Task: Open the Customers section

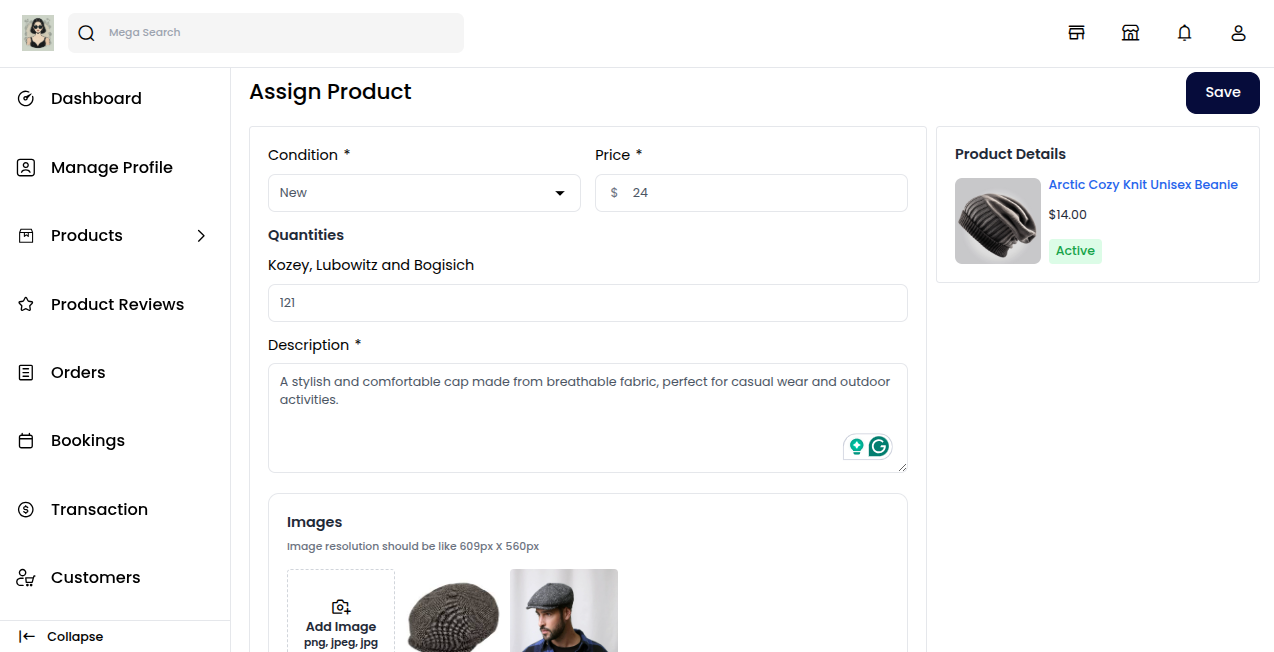Action: coord(95,577)
